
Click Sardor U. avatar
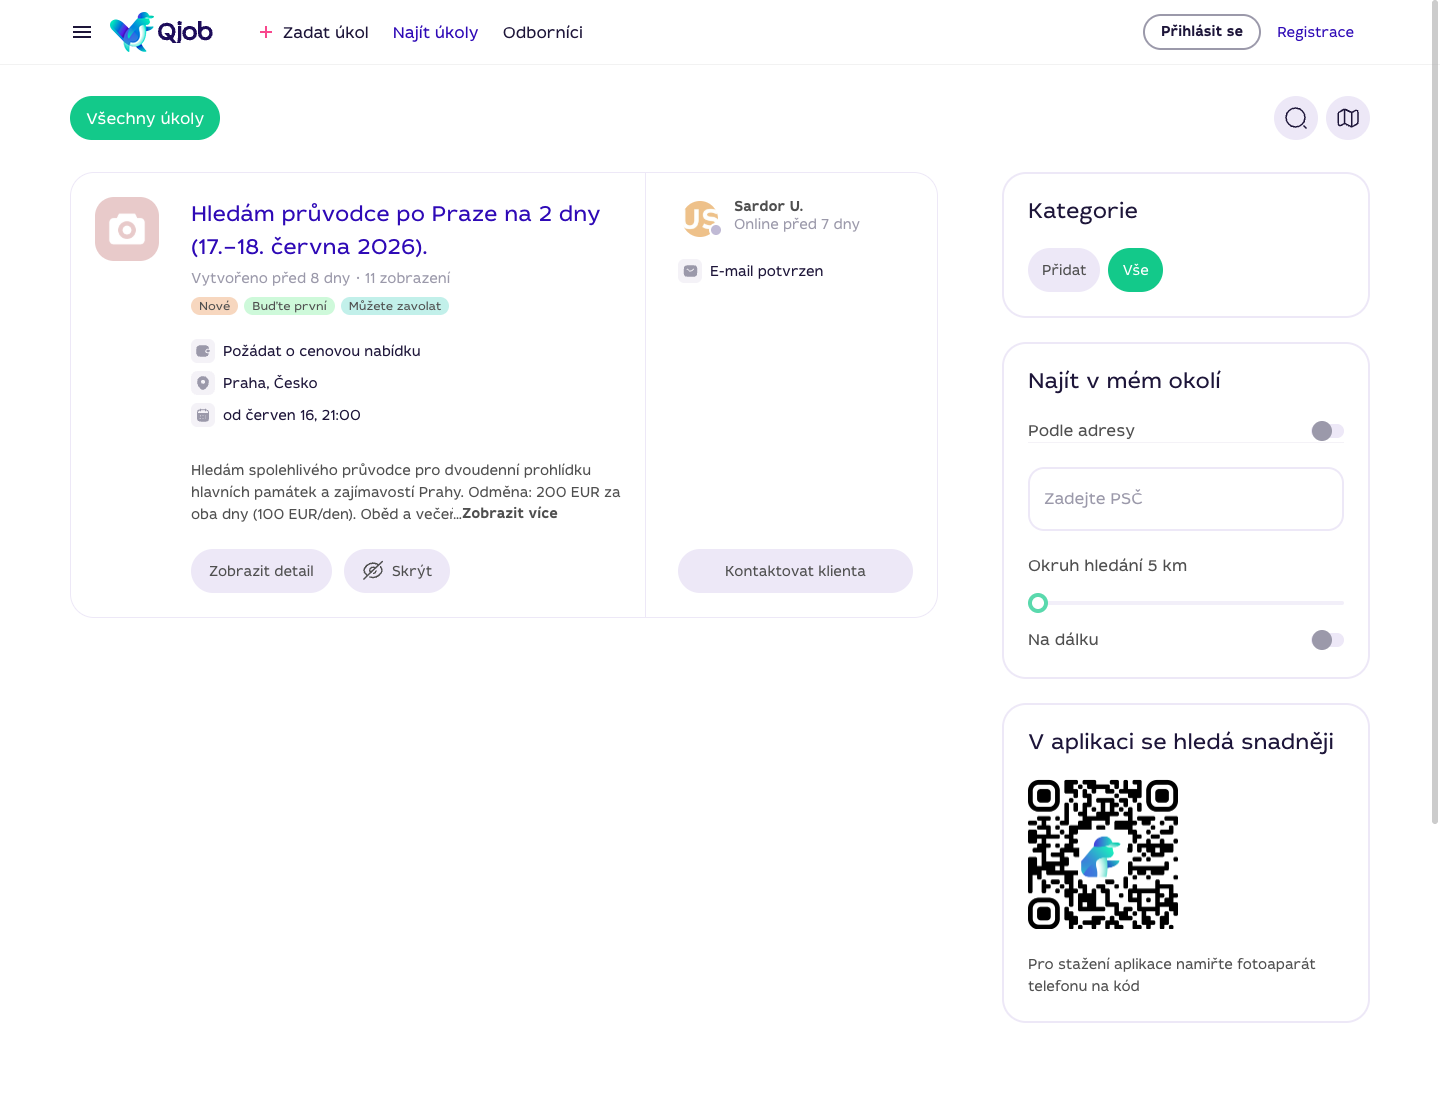tap(701, 218)
